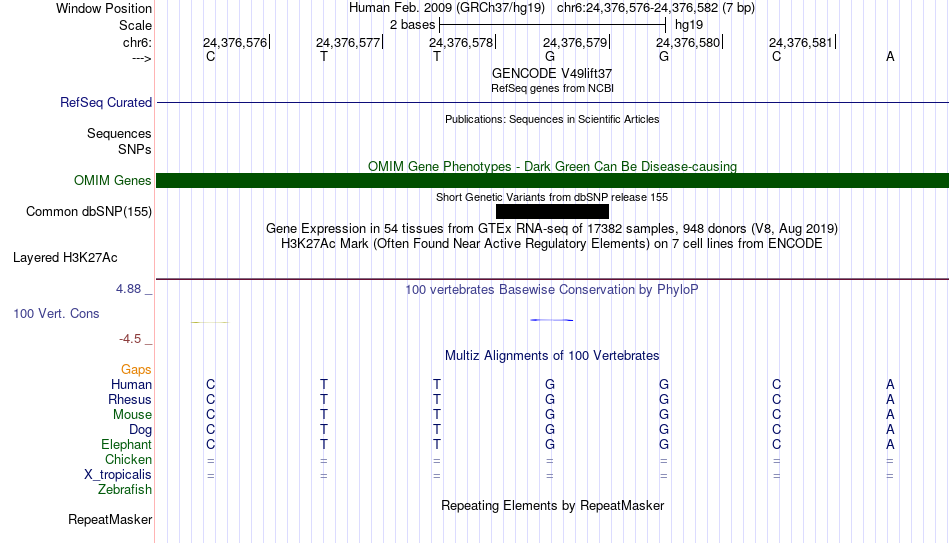Click the RepeatMasker track label
This screenshot has height=543, width=950.
(110, 519)
